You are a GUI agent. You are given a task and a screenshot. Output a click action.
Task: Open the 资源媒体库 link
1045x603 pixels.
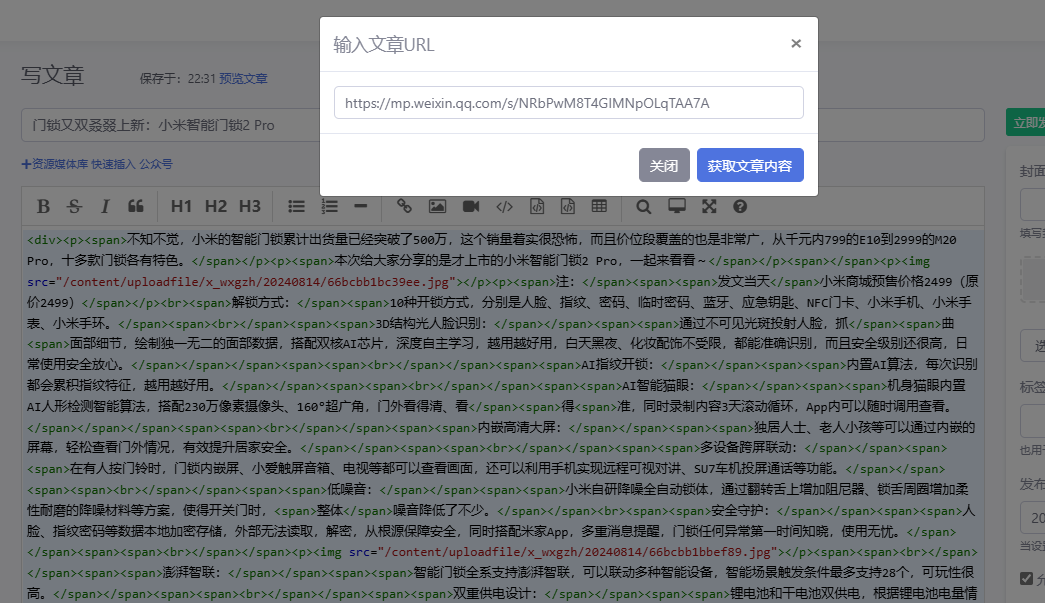point(55,164)
